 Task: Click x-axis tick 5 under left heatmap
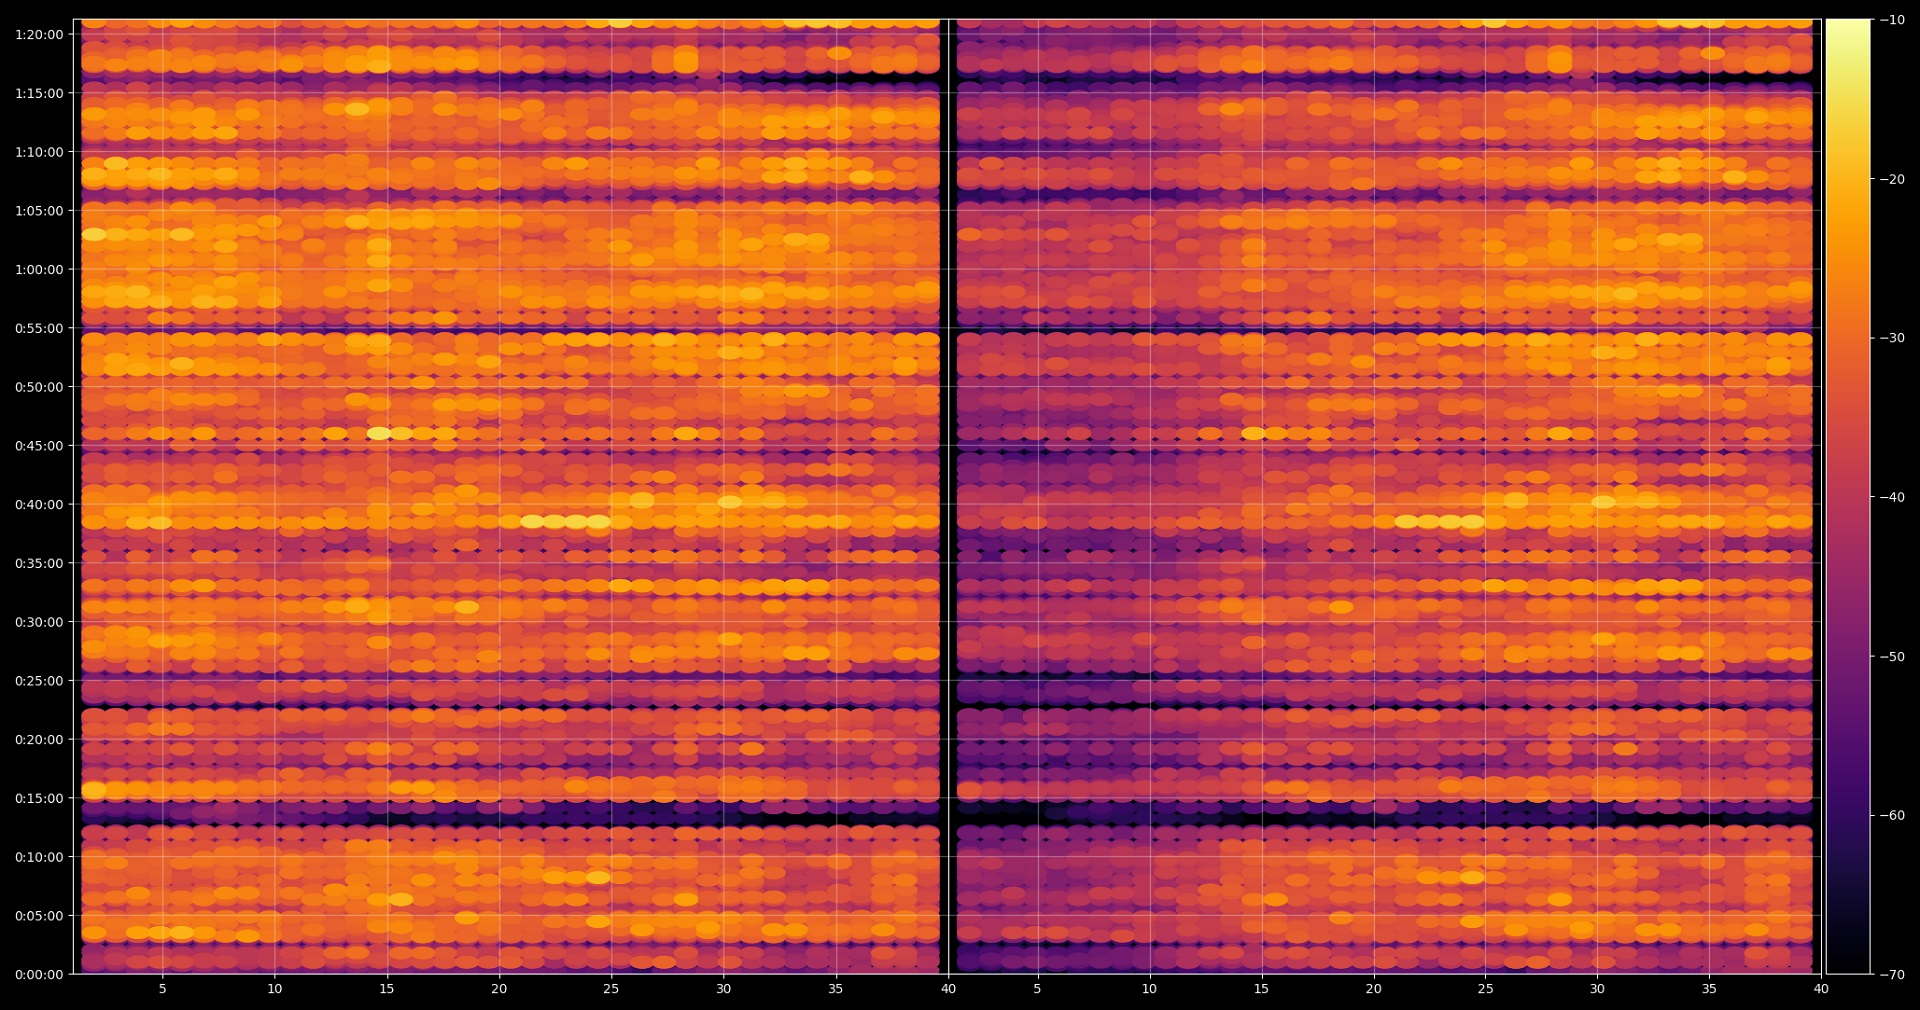163,989
